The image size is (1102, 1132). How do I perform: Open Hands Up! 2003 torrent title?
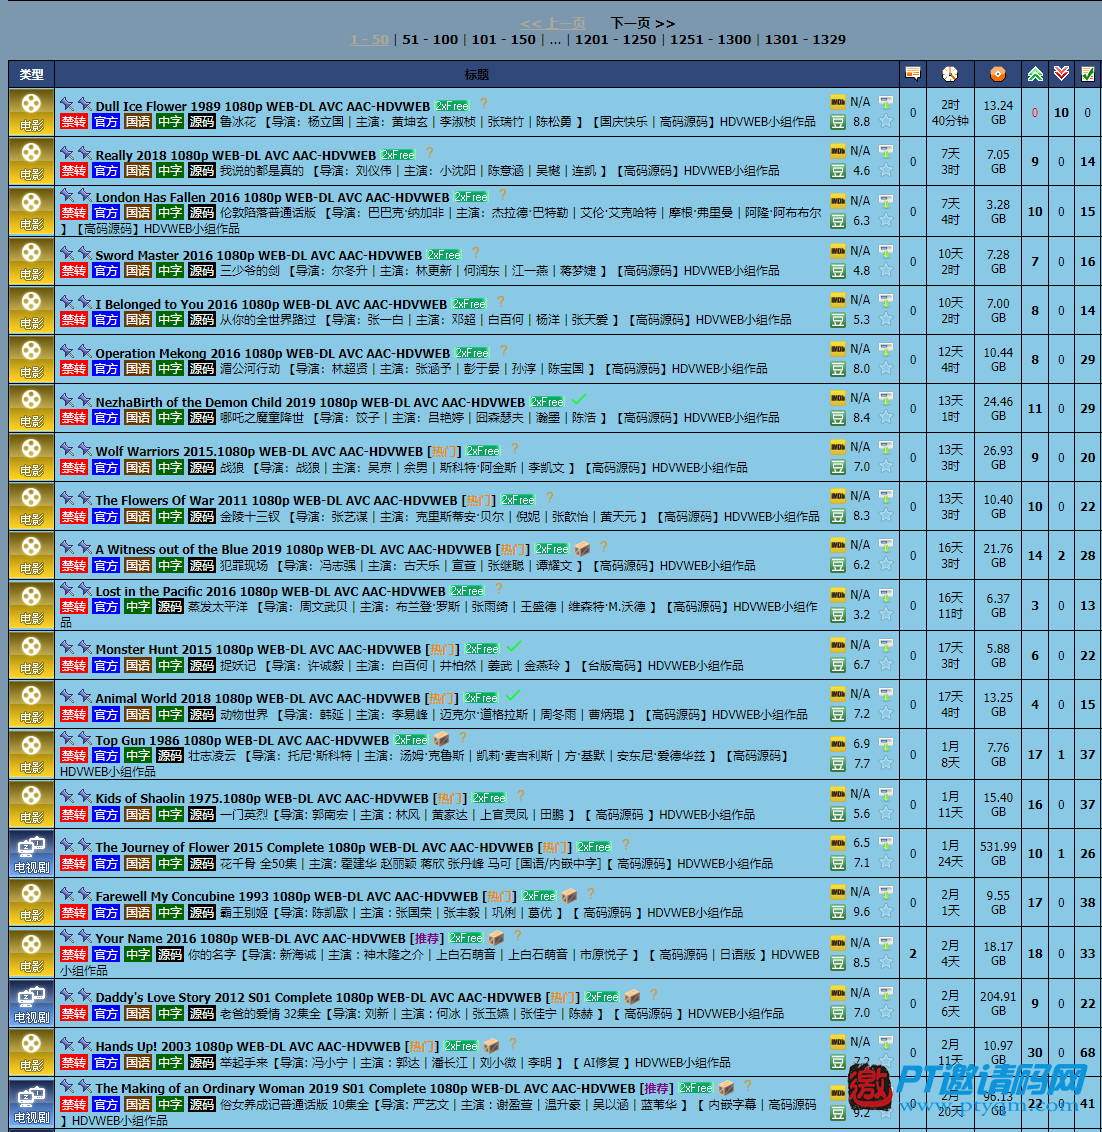point(248,1046)
